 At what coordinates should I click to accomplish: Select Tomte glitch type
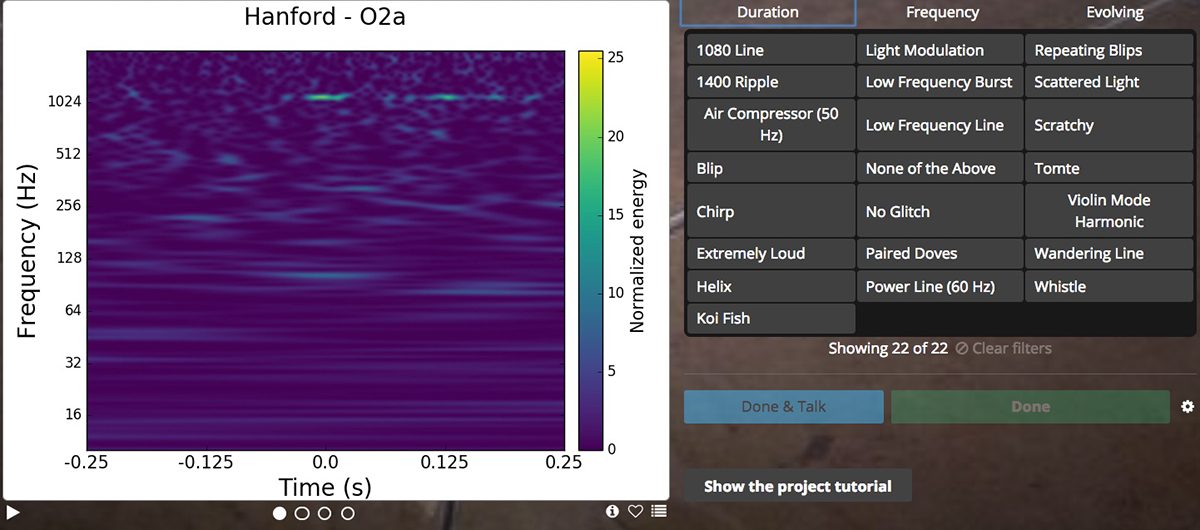coord(1110,168)
